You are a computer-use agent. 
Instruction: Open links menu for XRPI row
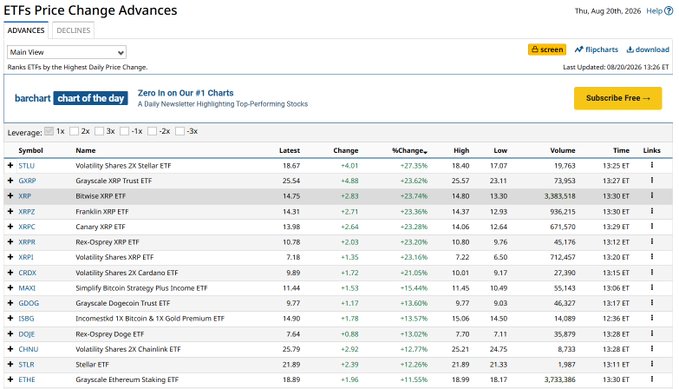click(652, 256)
